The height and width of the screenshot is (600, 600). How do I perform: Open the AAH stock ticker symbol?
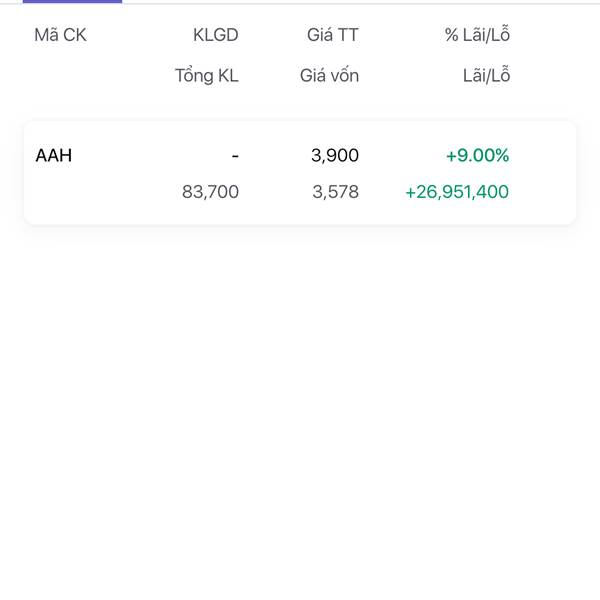(x=54, y=155)
